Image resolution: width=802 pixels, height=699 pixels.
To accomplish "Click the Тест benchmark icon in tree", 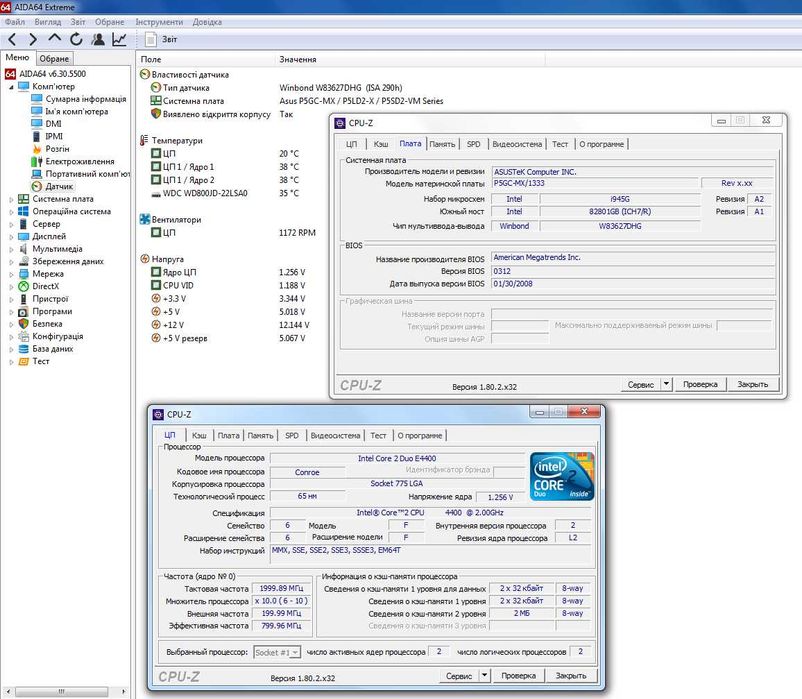I will (23, 362).
